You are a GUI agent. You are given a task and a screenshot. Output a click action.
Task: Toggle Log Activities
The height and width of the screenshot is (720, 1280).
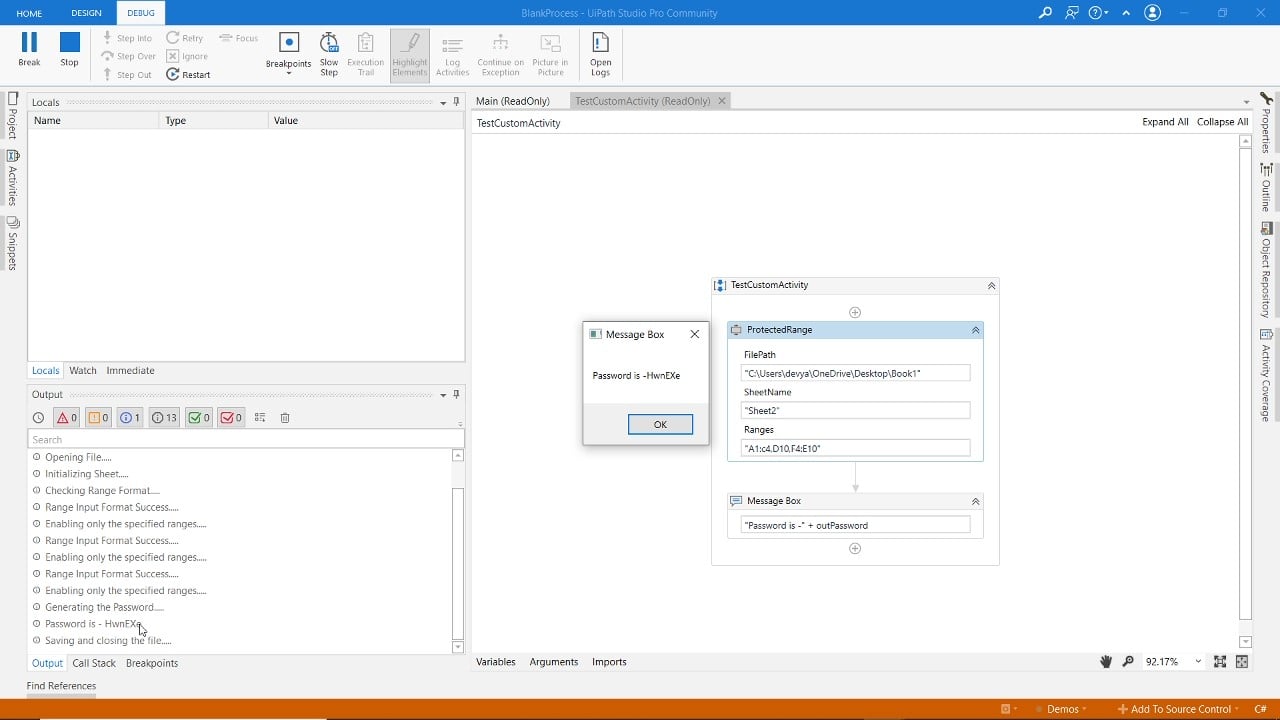[x=452, y=54]
